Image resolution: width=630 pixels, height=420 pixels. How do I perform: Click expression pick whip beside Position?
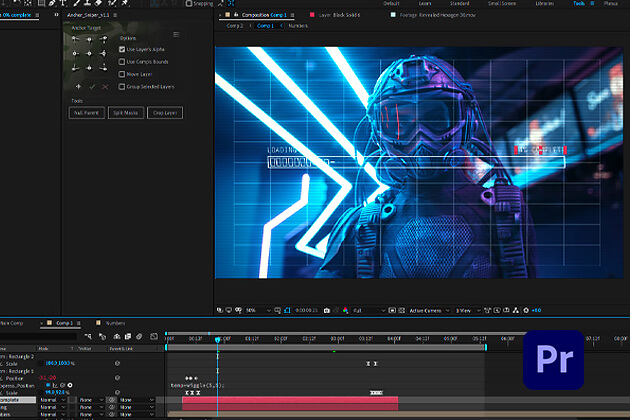click(63, 385)
